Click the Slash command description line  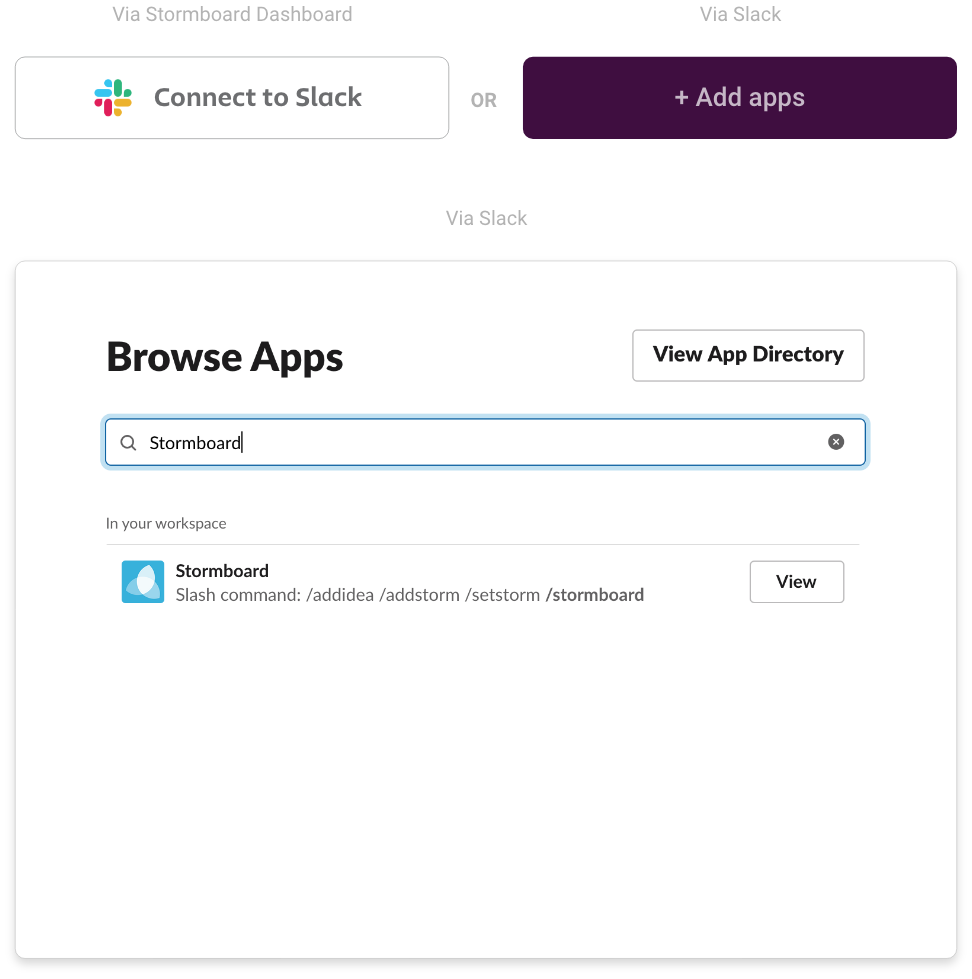click(410, 595)
